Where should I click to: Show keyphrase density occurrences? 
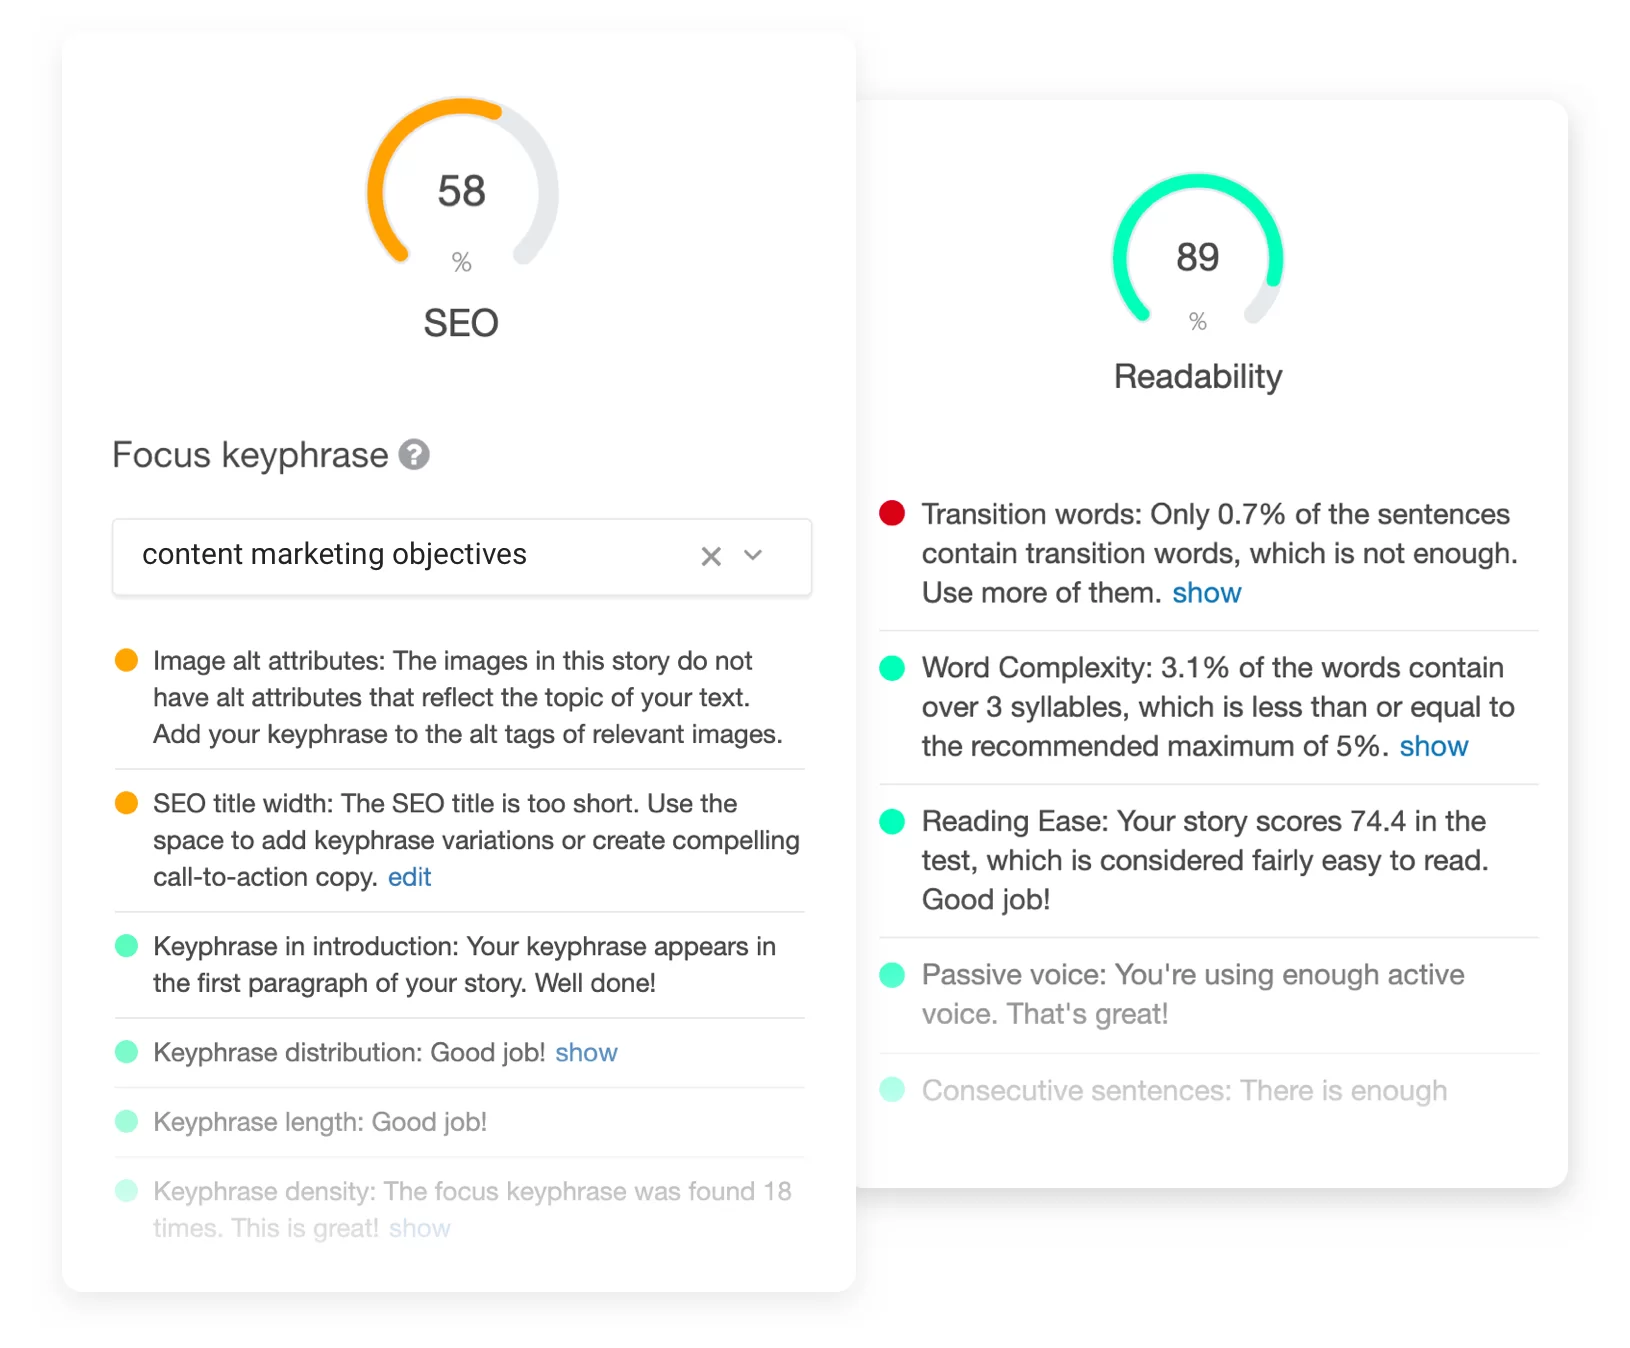419,1229
